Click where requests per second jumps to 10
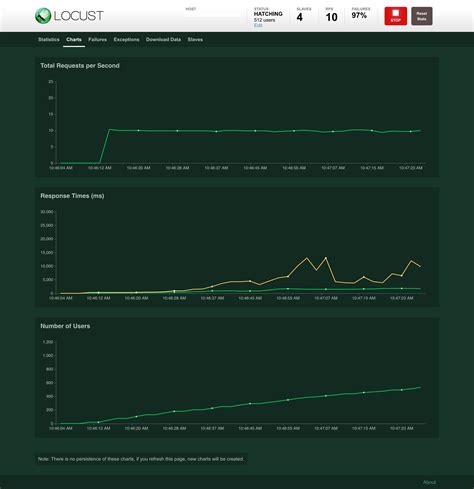The image size is (474, 489). 110,129
